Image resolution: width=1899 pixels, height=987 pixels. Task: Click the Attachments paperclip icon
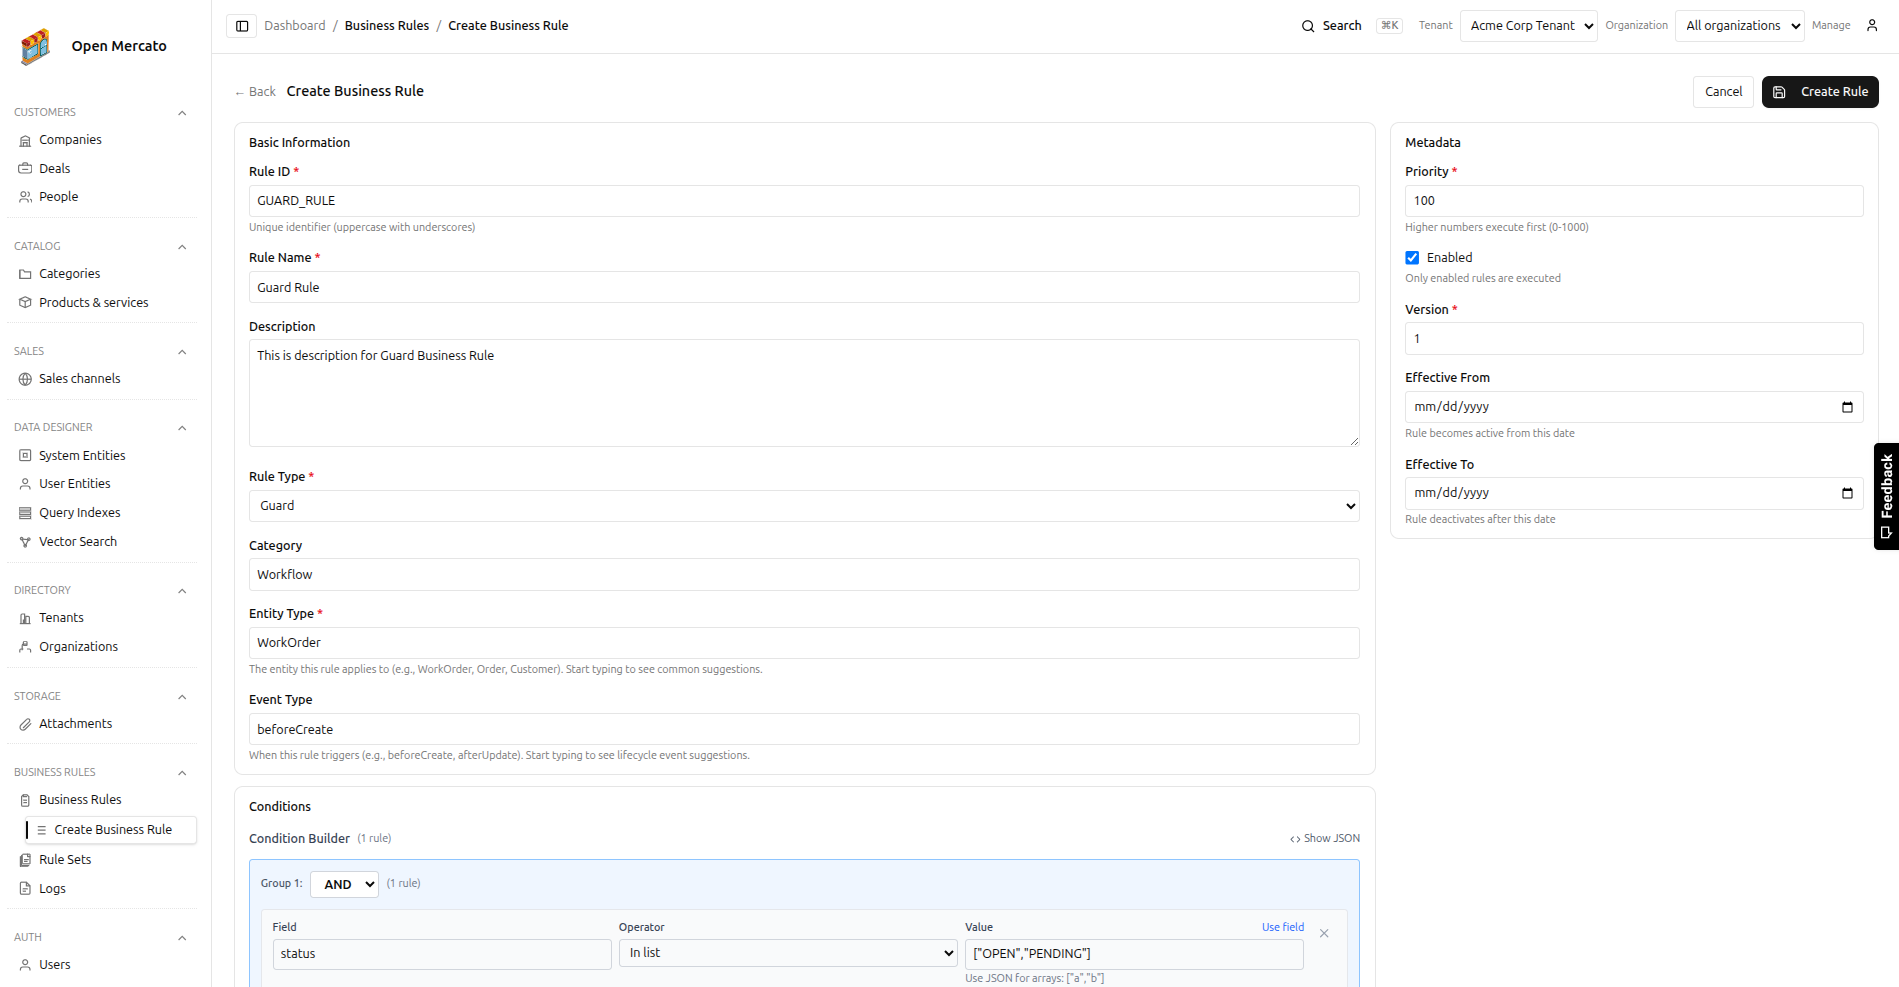pos(25,723)
